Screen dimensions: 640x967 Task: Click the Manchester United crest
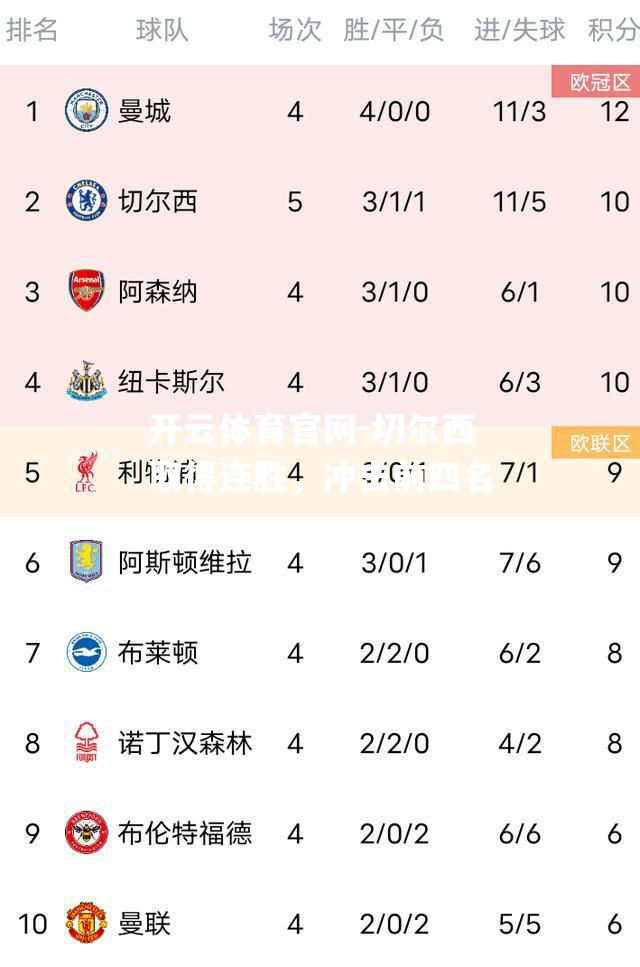pos(86,923)
